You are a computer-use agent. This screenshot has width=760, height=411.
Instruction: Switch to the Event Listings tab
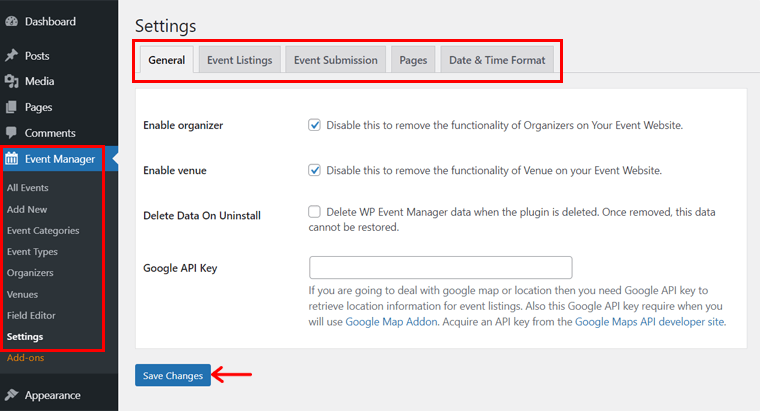pyautogui.click(x=239, y=60)
